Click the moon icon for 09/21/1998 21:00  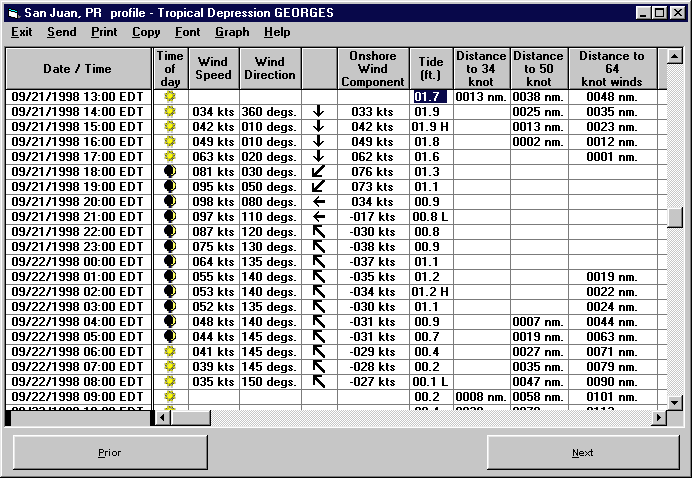coord(170,217)
